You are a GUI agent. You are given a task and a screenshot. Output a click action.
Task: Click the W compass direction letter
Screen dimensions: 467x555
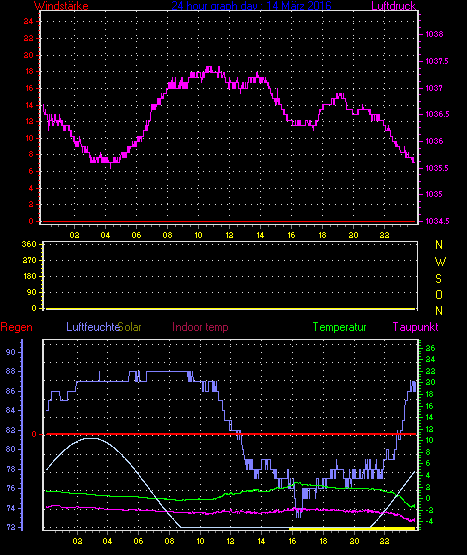point(440,262)
